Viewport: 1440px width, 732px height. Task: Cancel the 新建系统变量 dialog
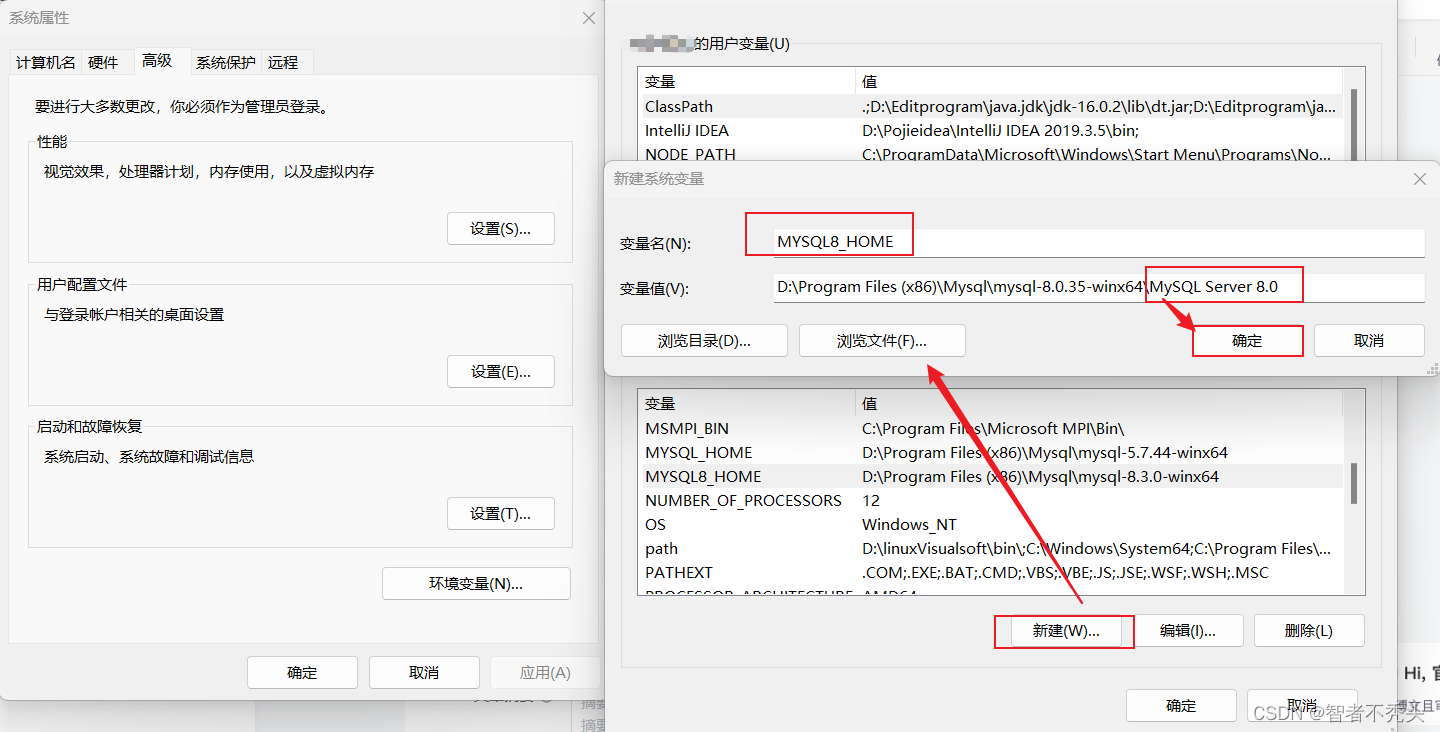click(1369, 340)
